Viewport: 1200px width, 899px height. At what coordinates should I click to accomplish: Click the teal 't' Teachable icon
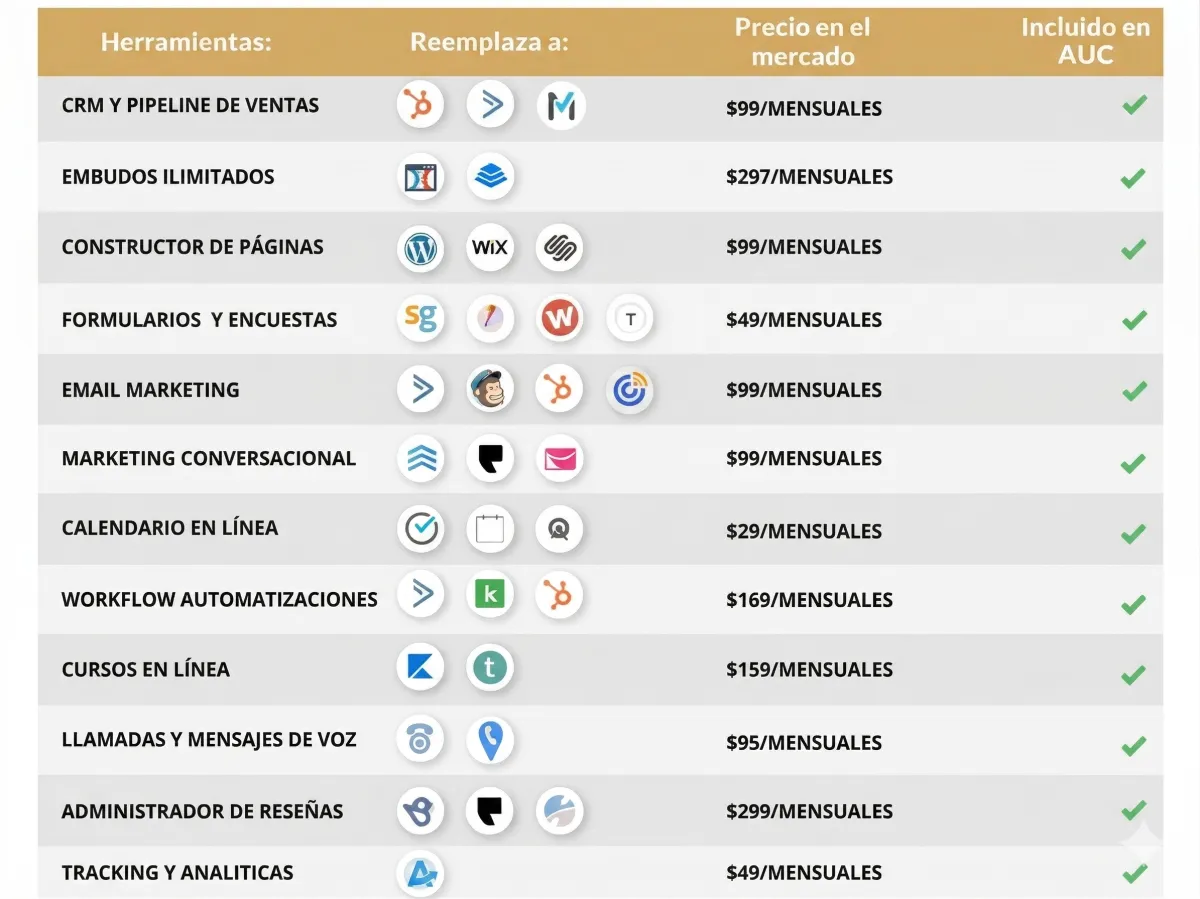point(490,667)
